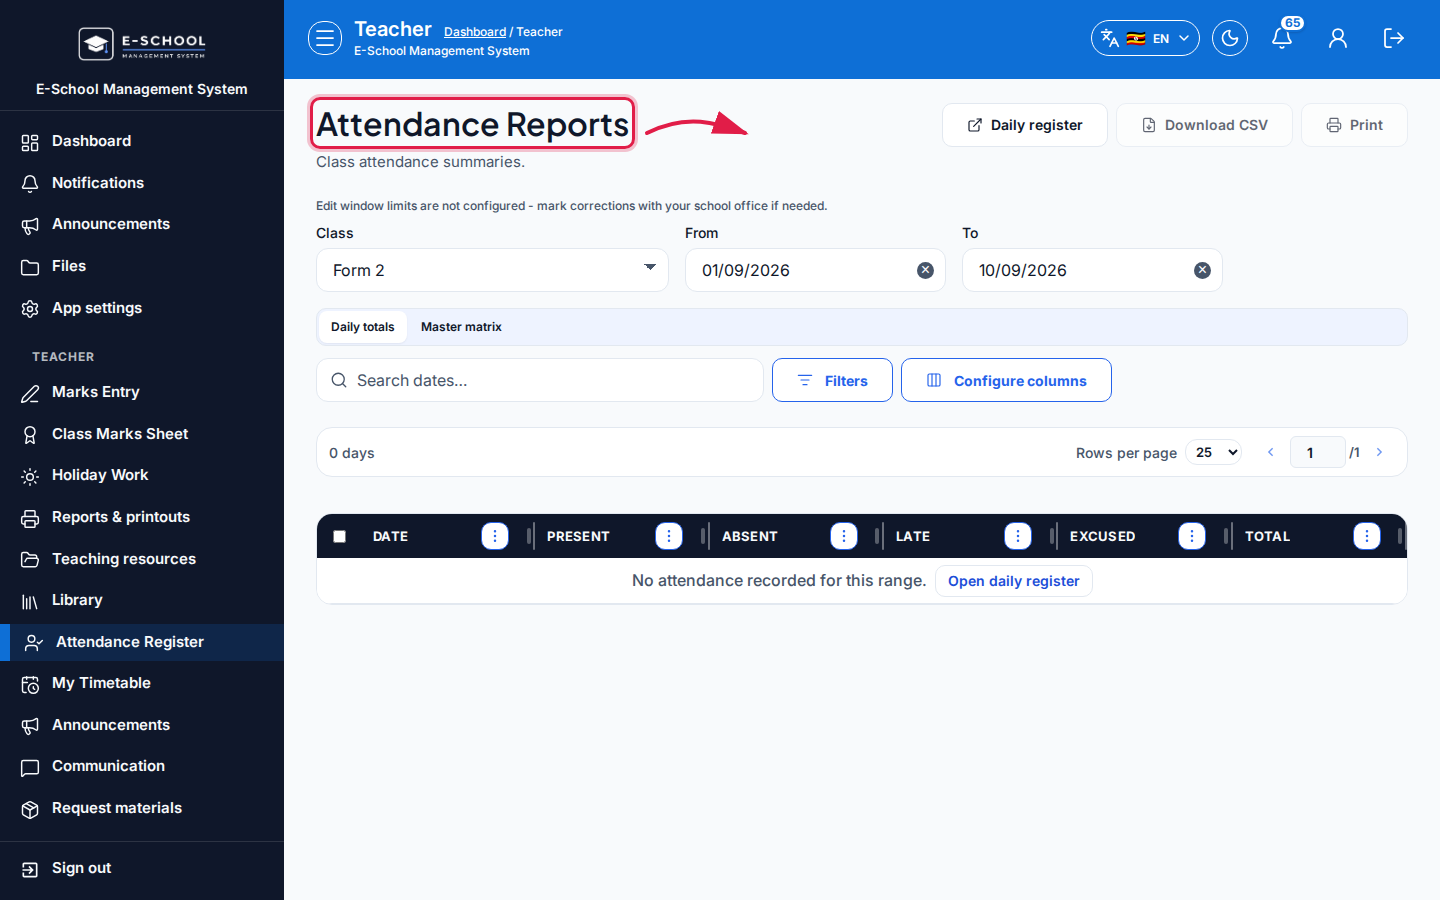Click the Daily register button
The height and width of the screenshot is (900, 1440).
point(1025,125)
